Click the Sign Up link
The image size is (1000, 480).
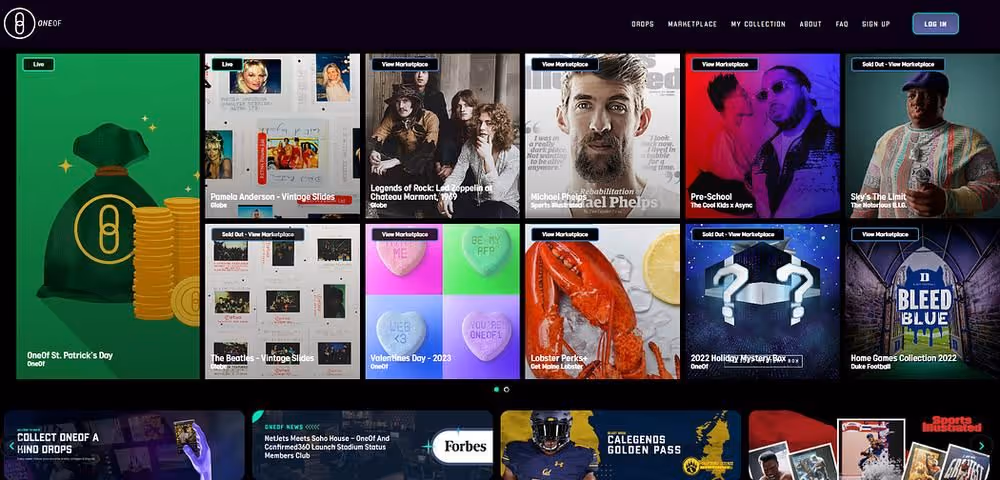point(876,24)
